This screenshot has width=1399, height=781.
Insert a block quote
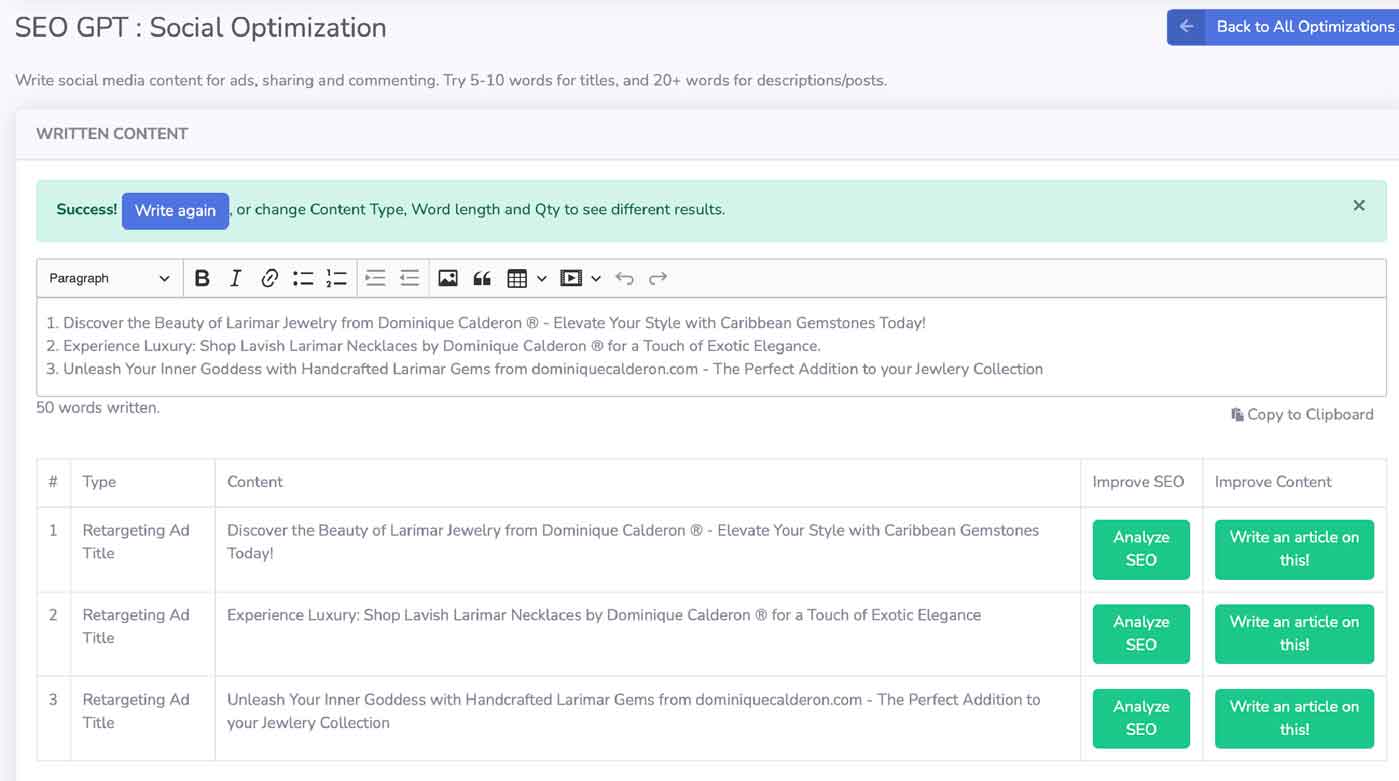482,279
